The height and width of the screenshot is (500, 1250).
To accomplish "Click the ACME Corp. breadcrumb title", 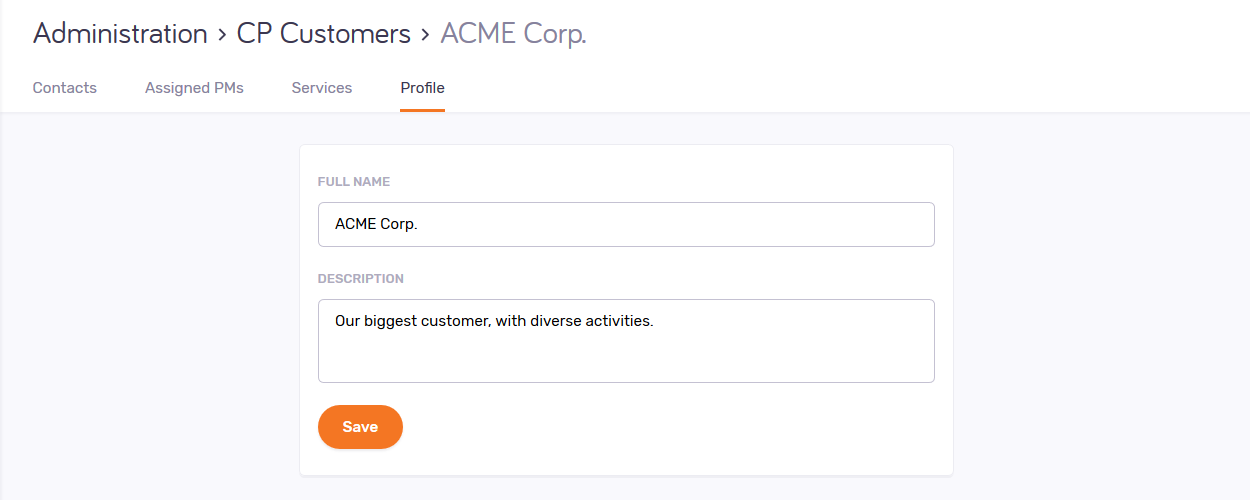I will click(x=513, y=34).
